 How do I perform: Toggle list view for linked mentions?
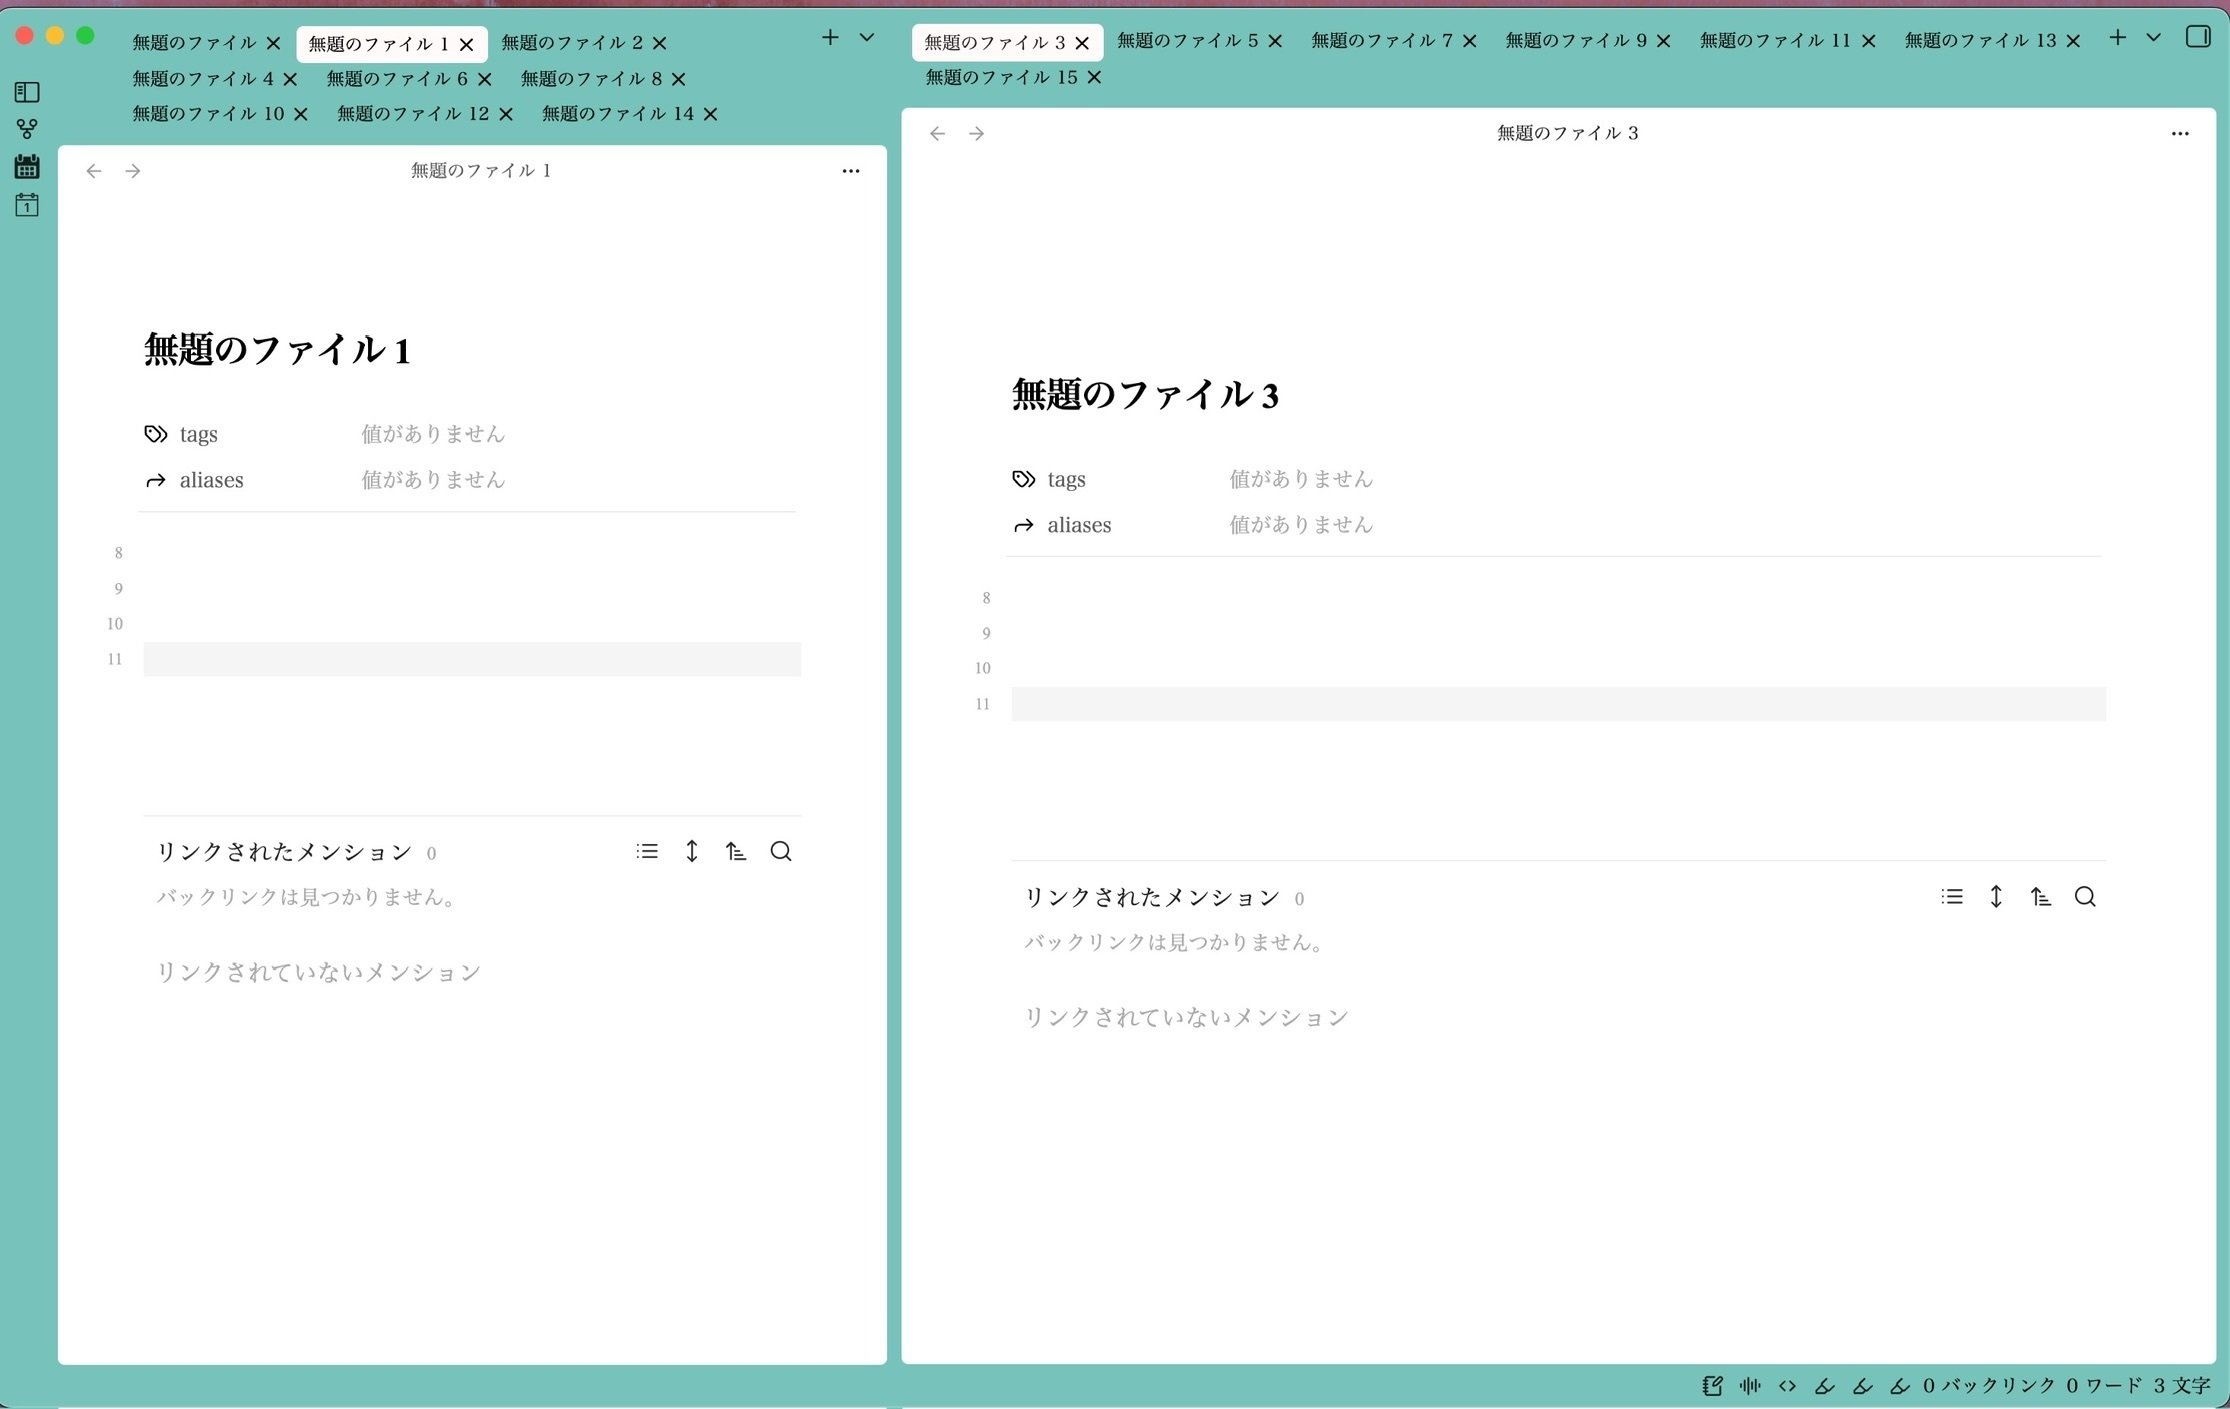[648, 850]
